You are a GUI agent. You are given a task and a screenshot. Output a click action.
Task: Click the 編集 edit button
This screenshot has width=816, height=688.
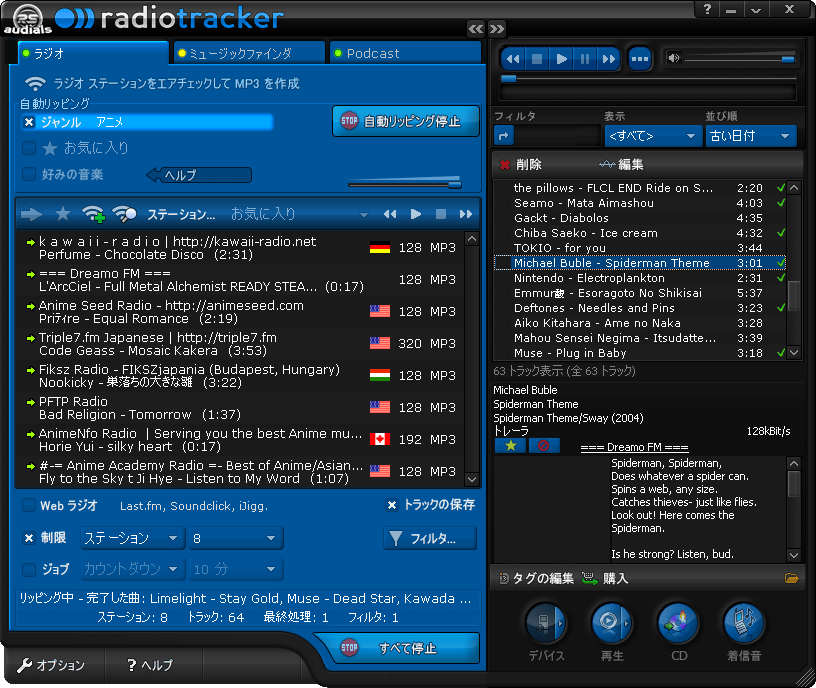point(621,165)
